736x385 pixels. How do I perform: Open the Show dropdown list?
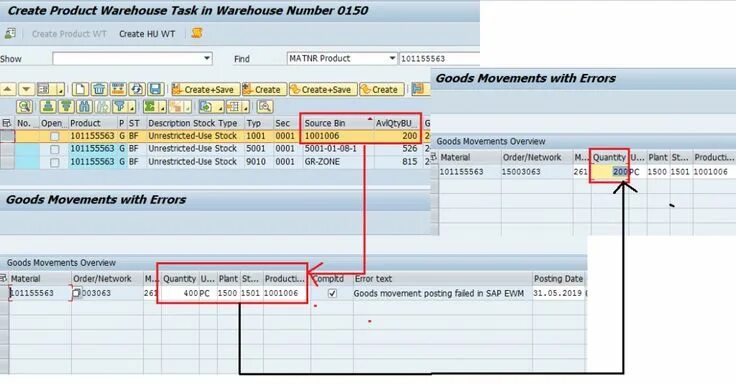pos(207,58)
